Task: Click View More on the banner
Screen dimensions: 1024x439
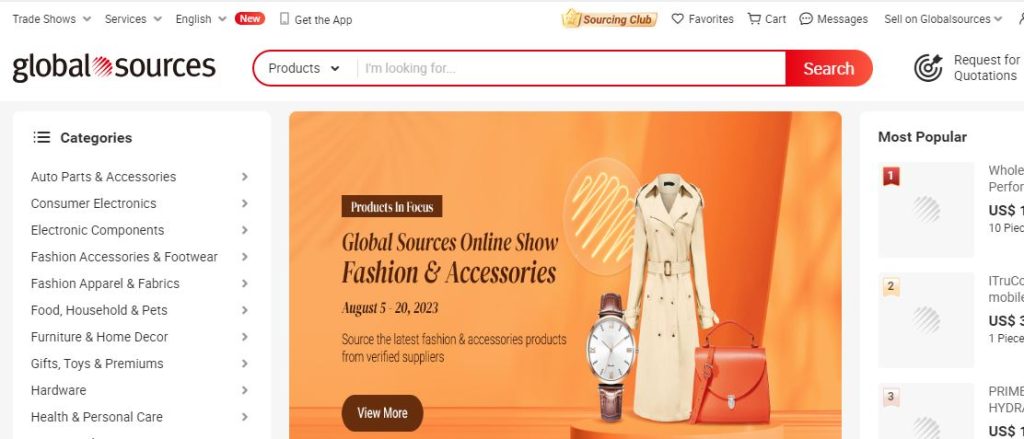Action: pyautogui.click(x=382, y=413)
